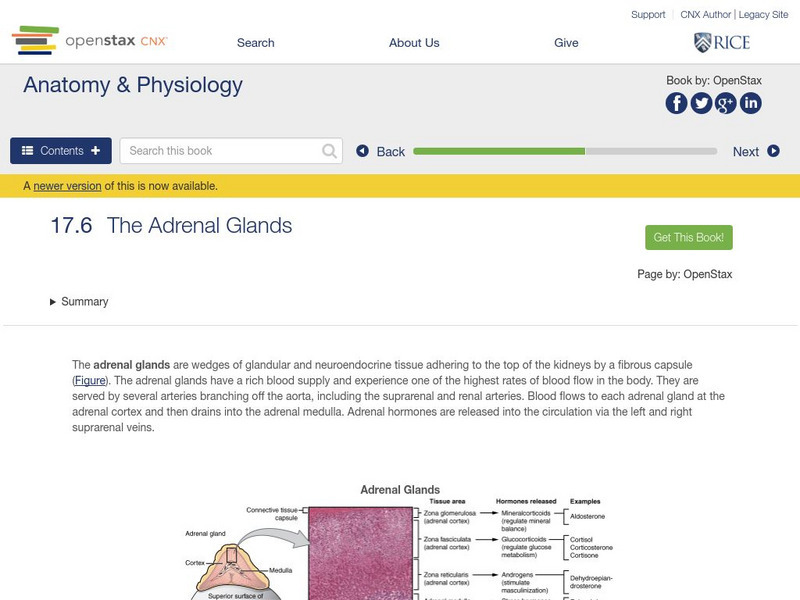The image size is (800, 600).
Task: Open the Search menu item
Action: pos(255,43)
